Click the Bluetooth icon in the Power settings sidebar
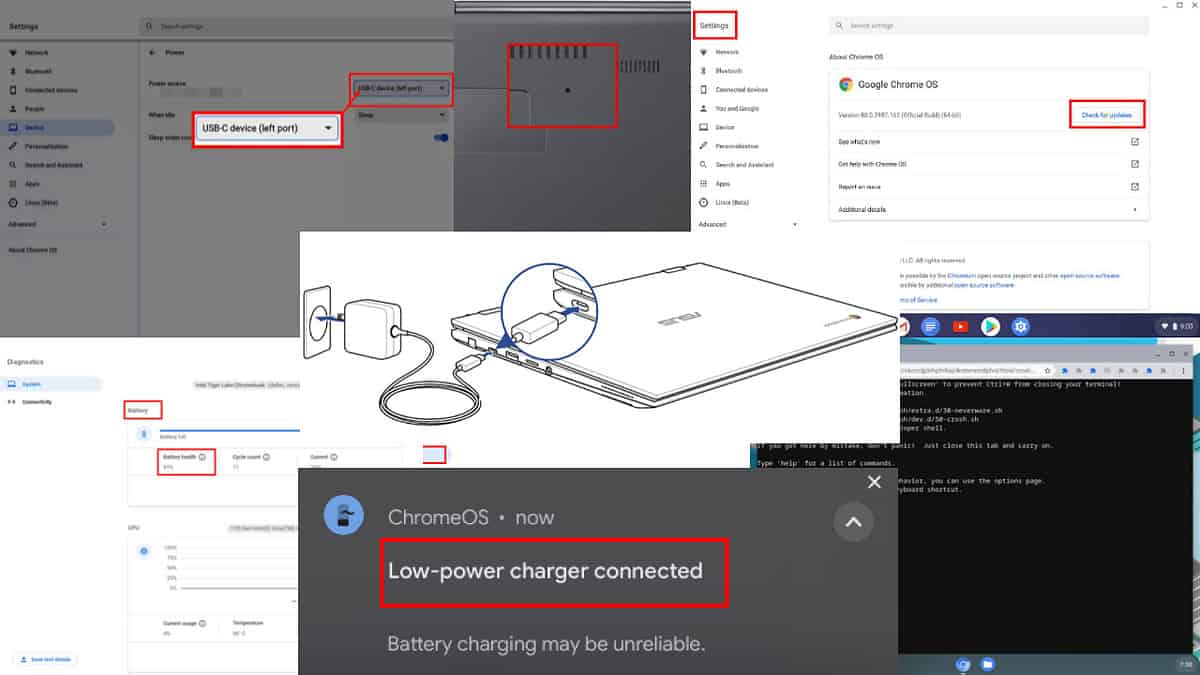Screen dimensions: 1200x675 tap(13, 71)
